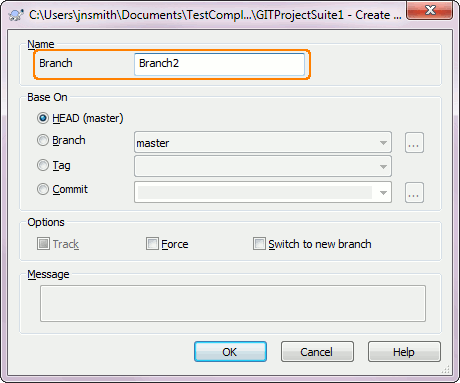Click the Cancel button
Image resolution: width=460 pixels, height=383 pixels.
(317, 352)
